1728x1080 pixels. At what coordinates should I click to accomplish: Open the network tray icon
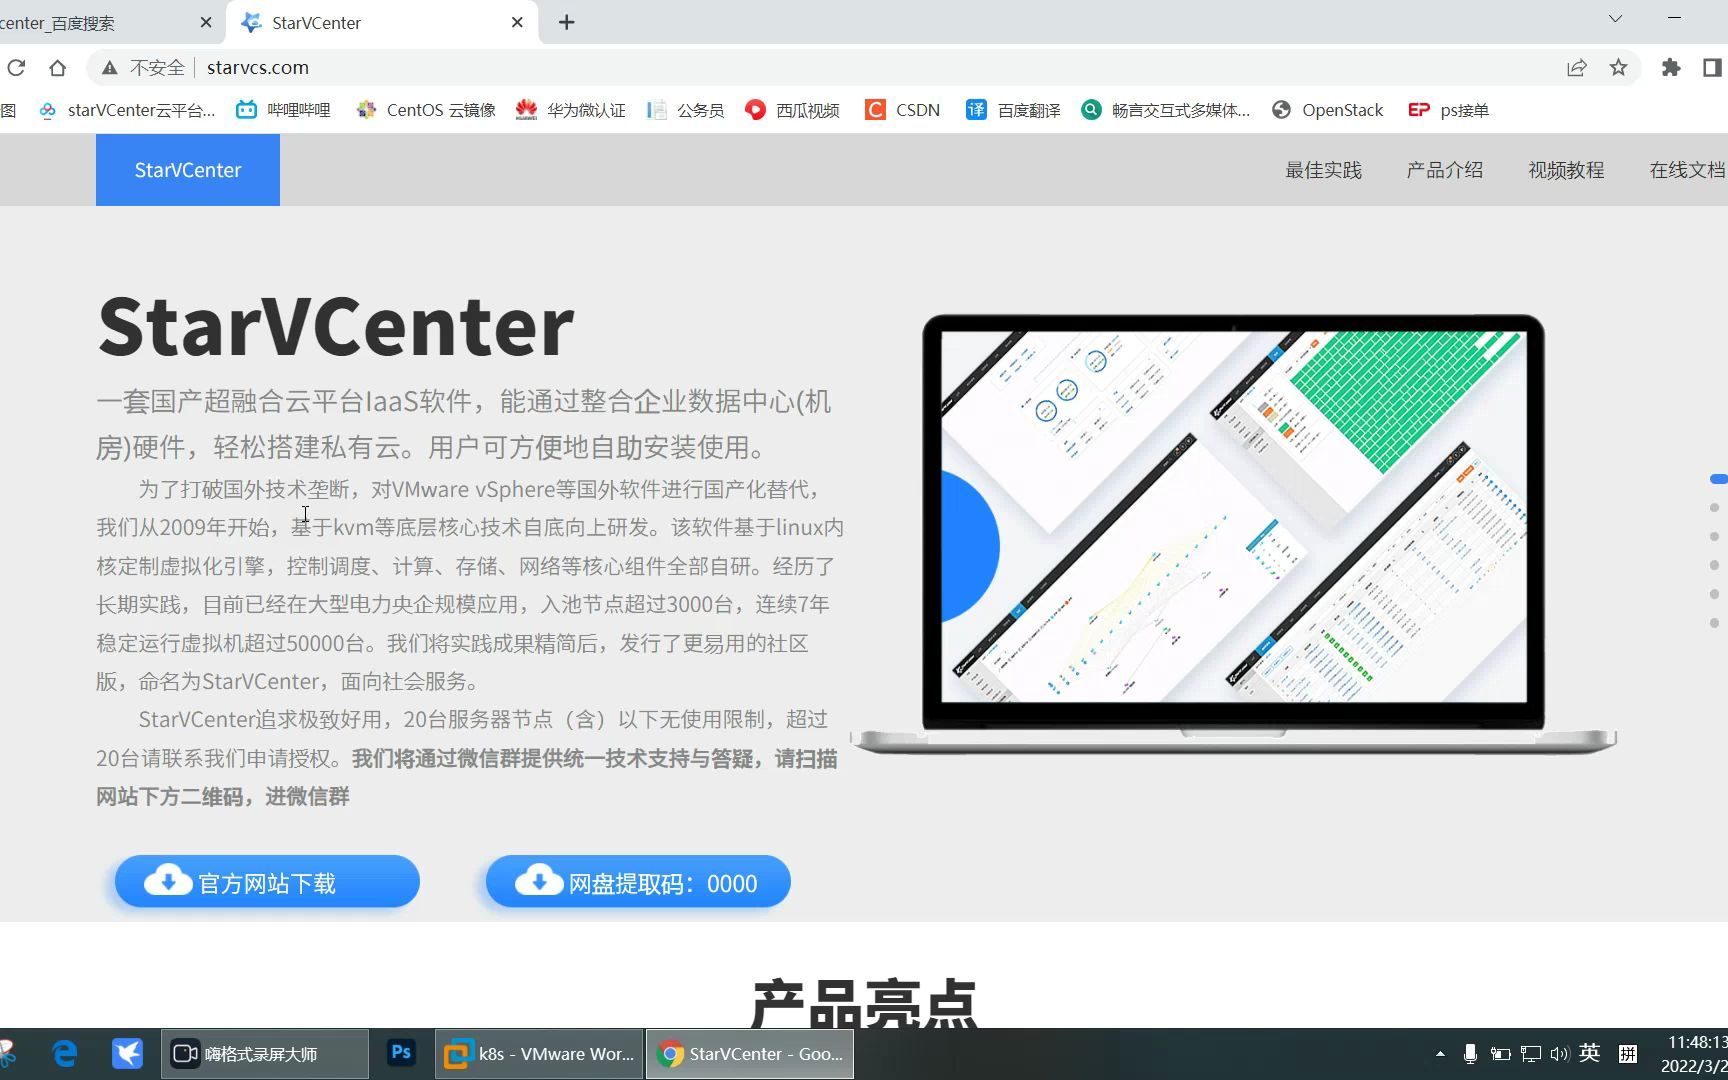point(1531,1054)
